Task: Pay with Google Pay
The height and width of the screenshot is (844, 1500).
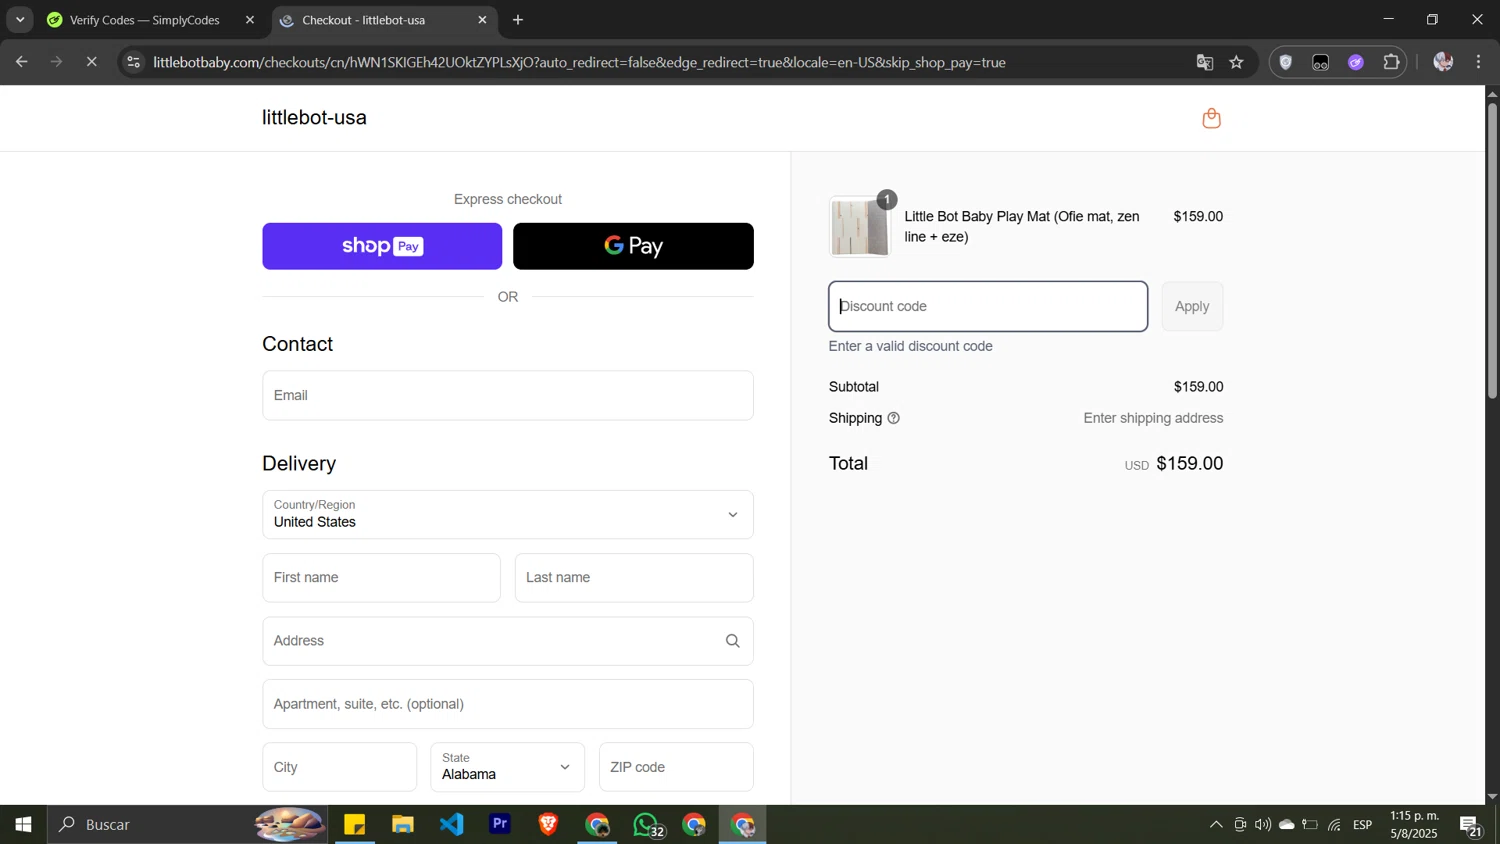Action: tap(633, 246)
